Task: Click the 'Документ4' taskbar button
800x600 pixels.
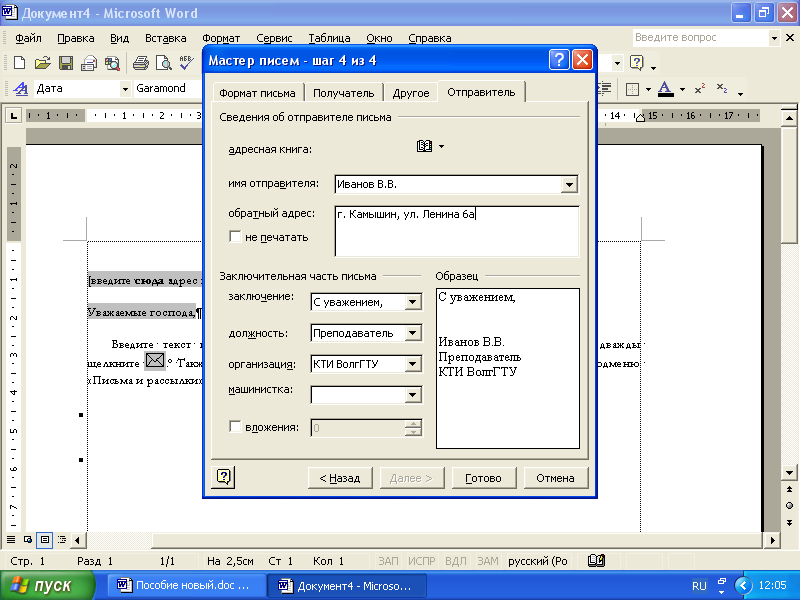Action: 347,586
